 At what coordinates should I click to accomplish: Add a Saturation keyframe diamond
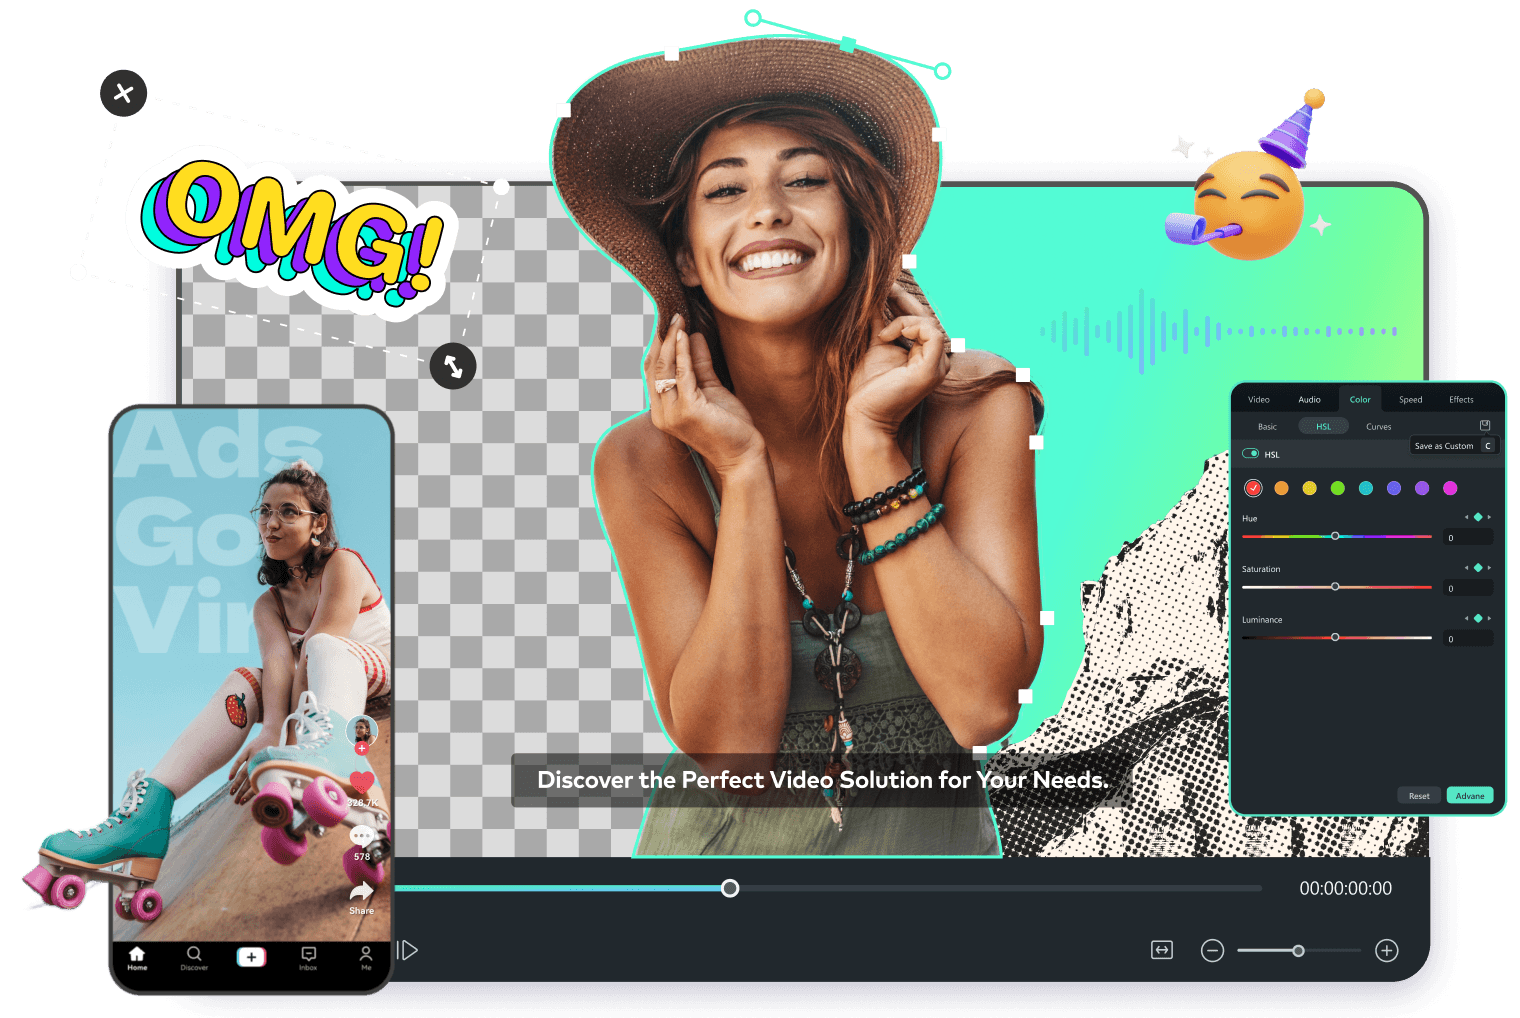1478,567
